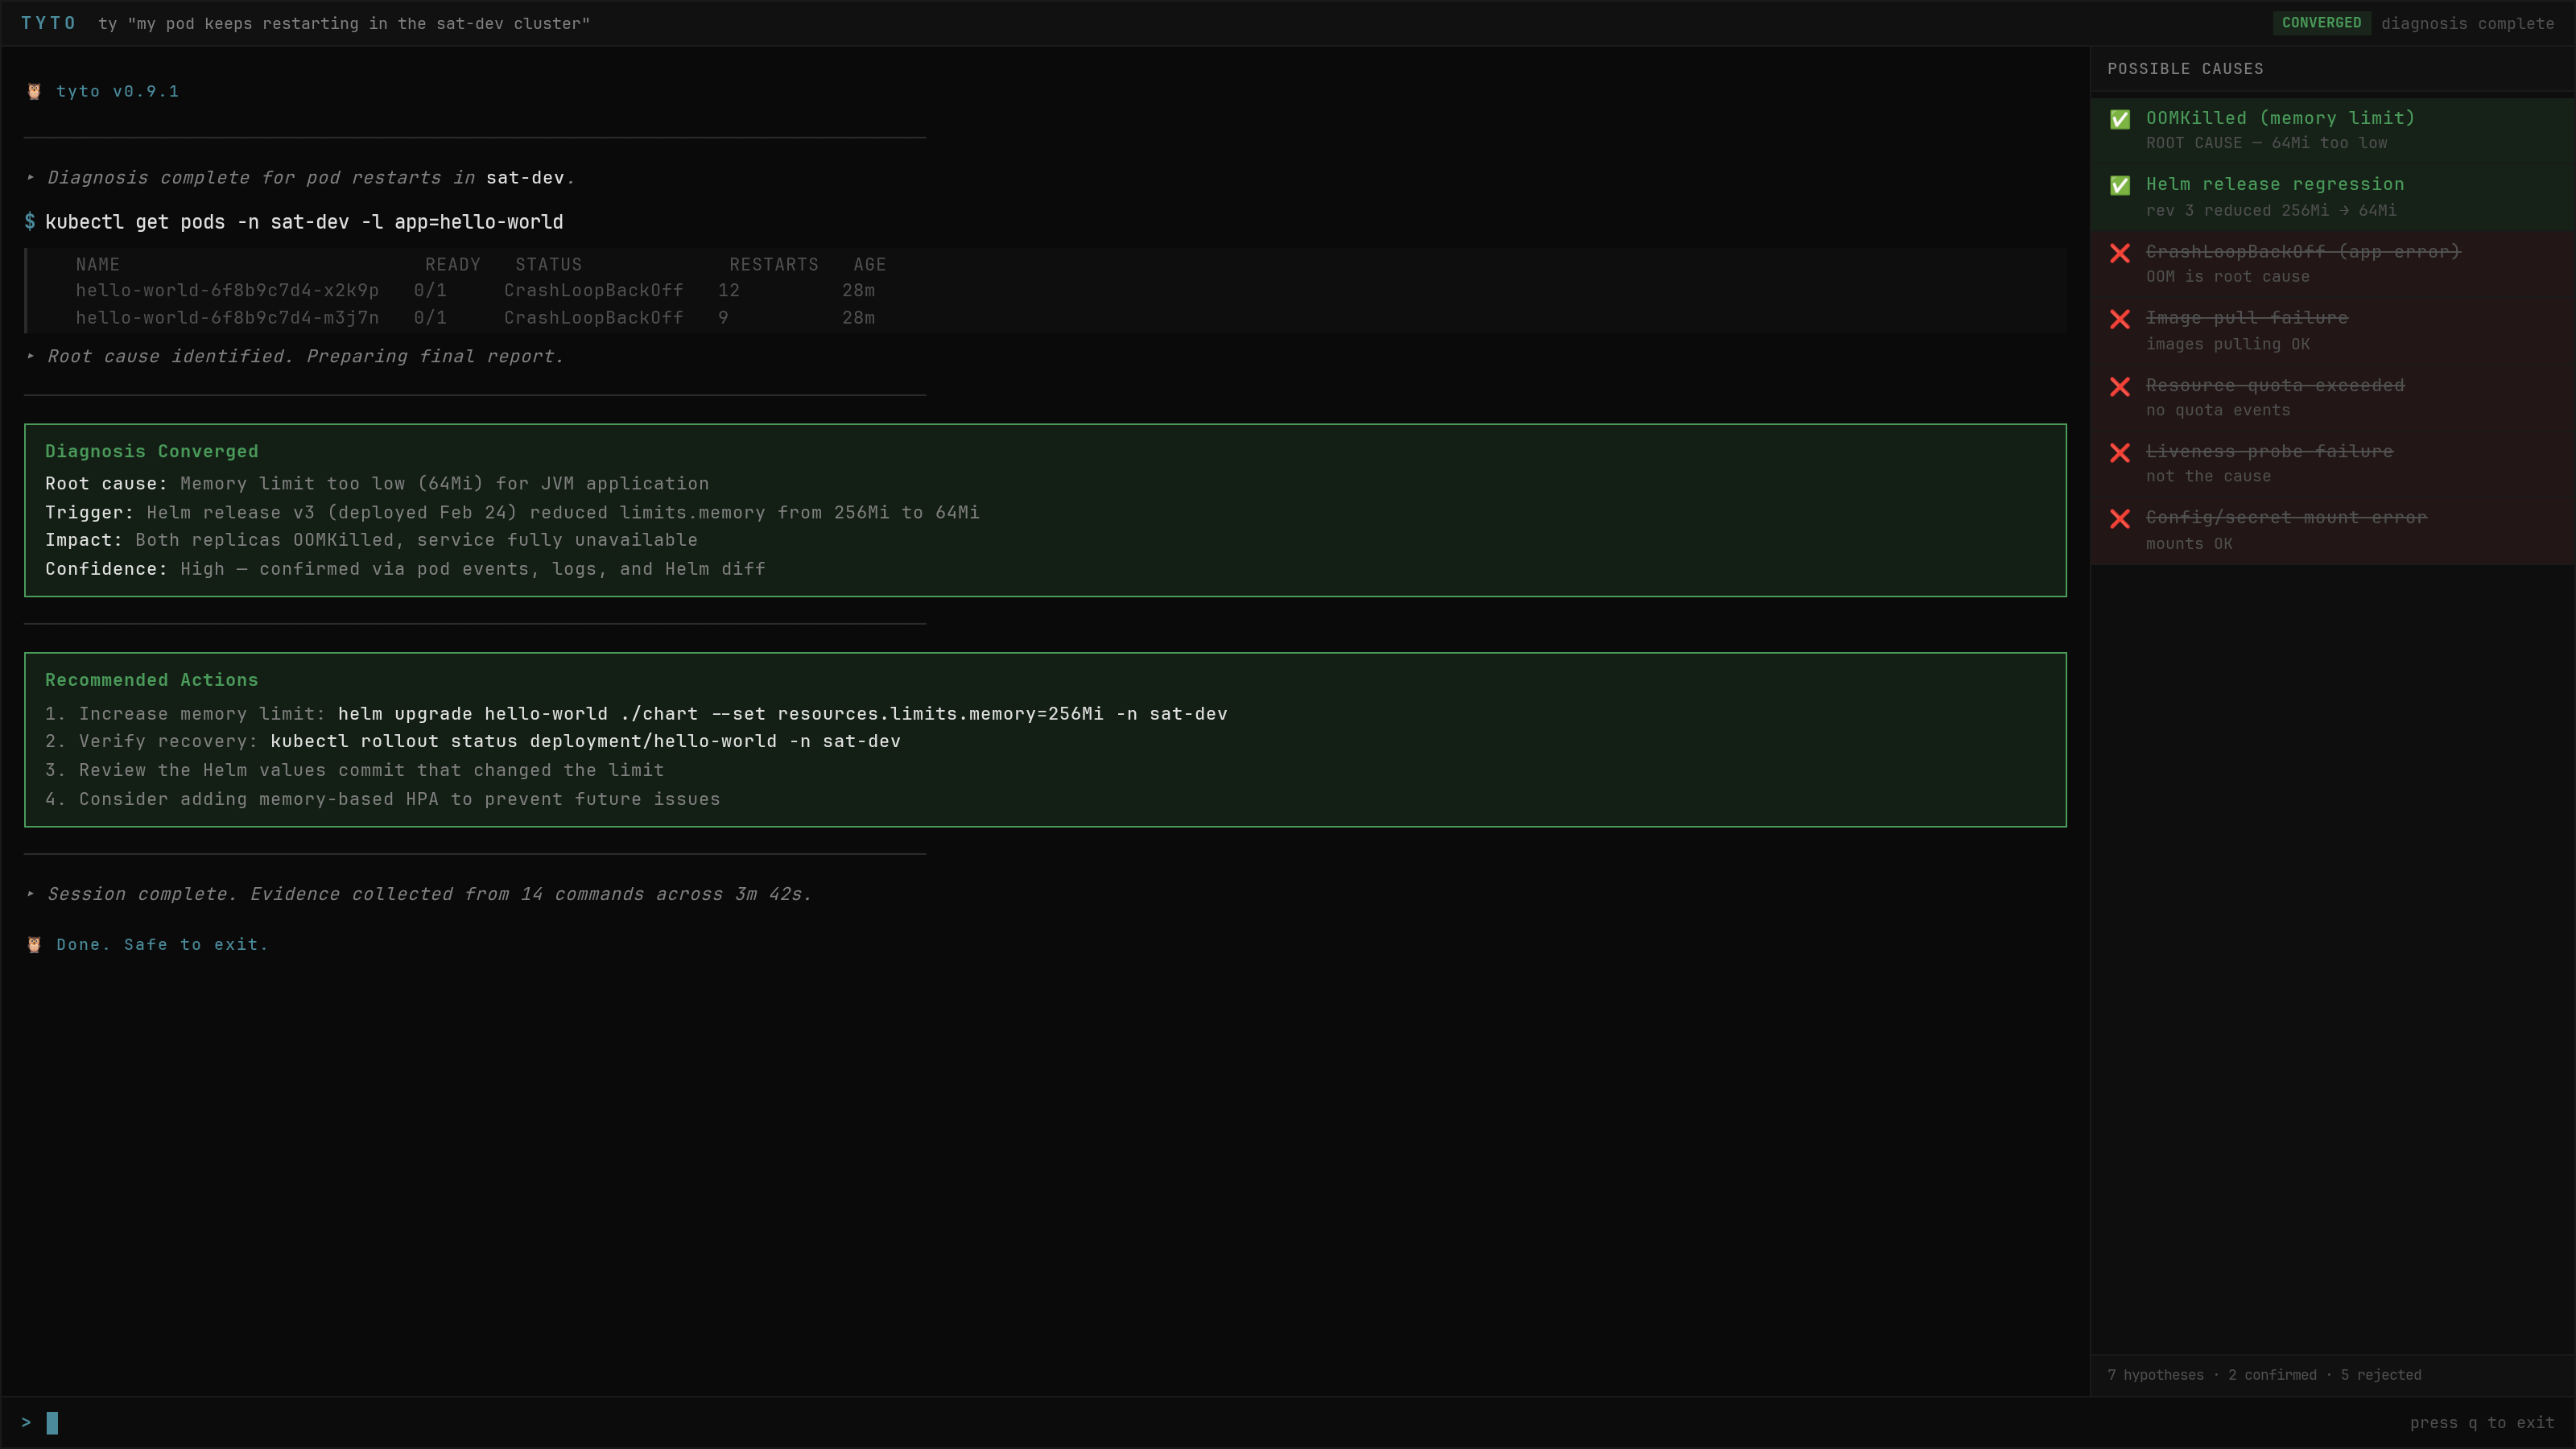The height and width of the screenshot is (1449, 2576).
Task: Click green checkmark beside Helm release regression
Action: click(2119, 185)
